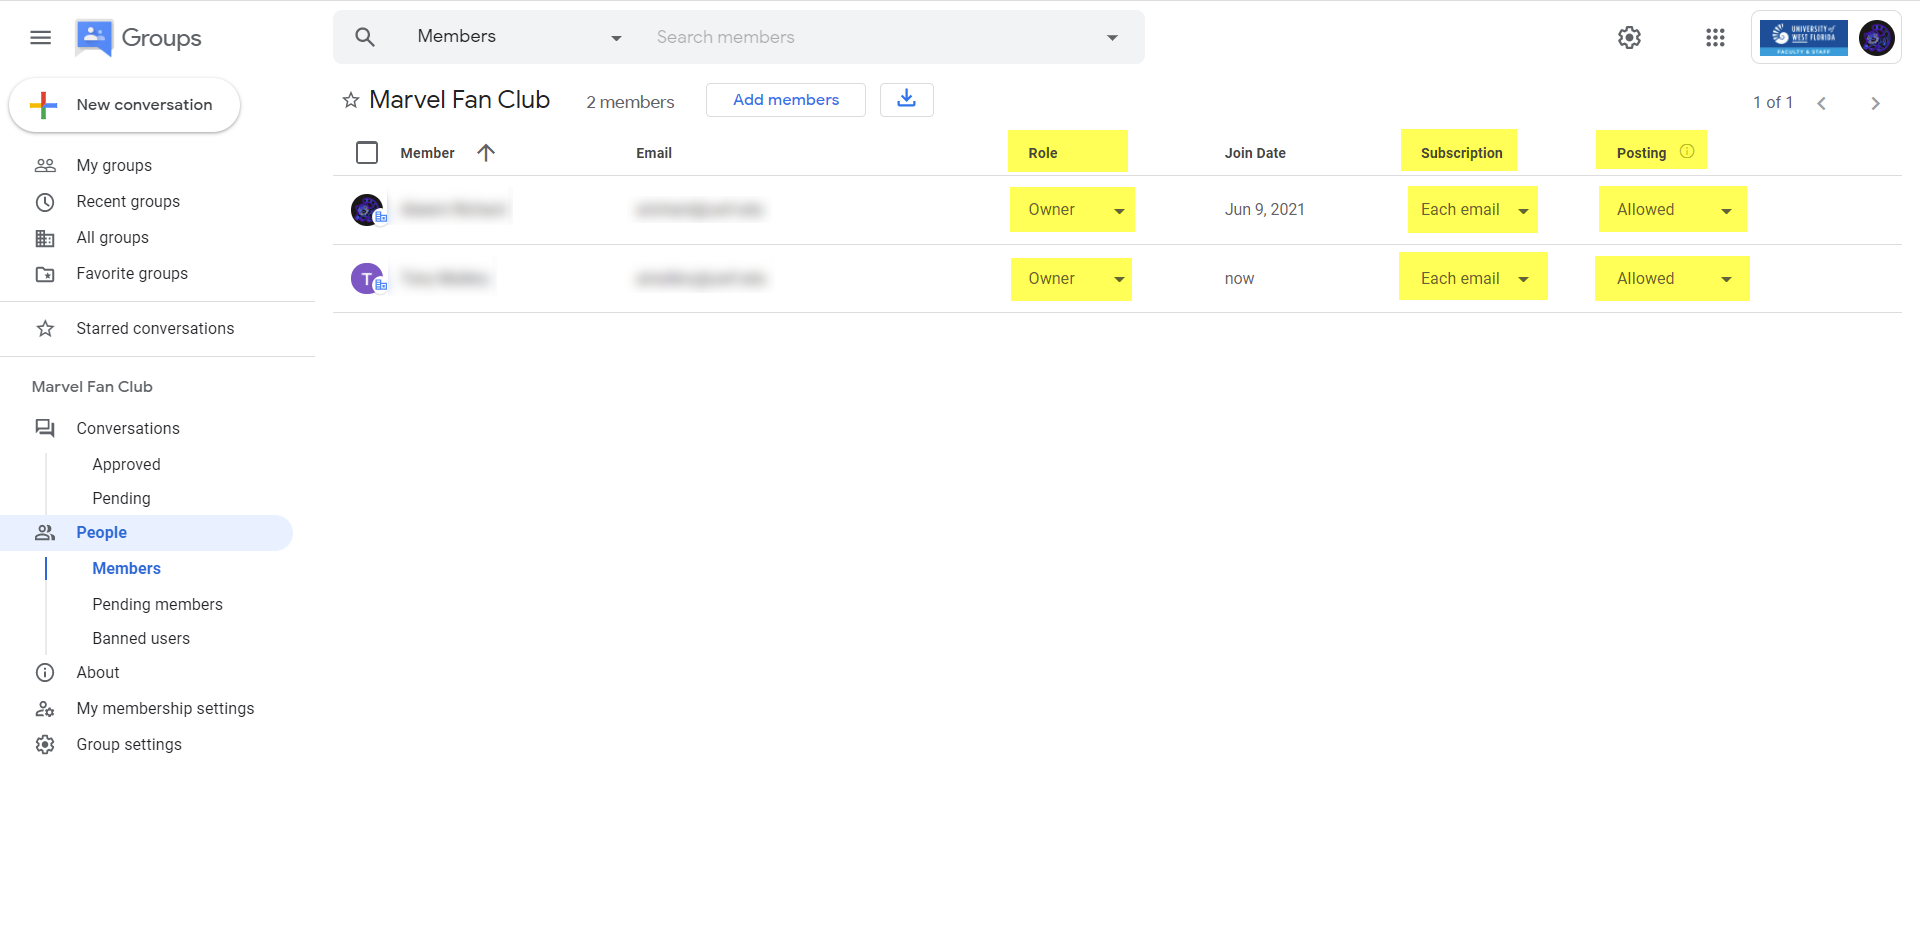The height and width of the screenshot is (952, 1920).
Task: Click the All groups building icon
Action: coord(45,238)
